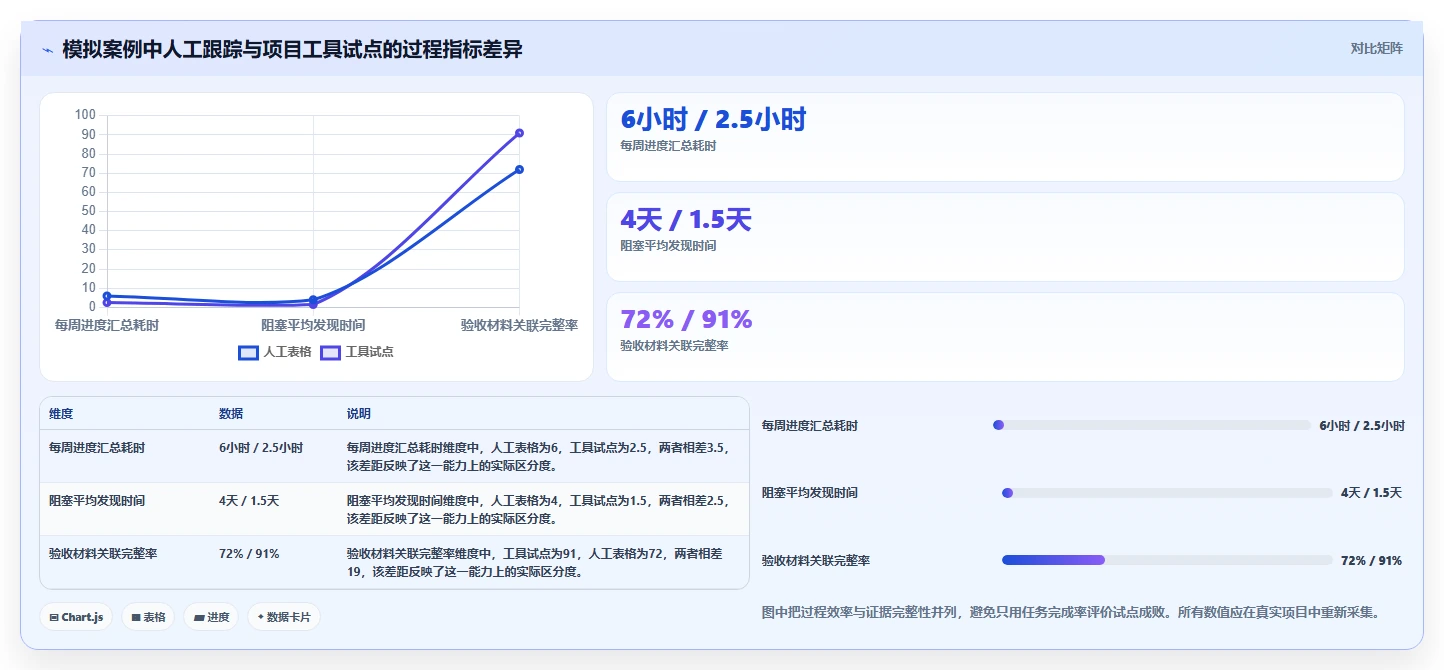The height and width of the screenshot is (670, 1444).
Task: Click the y-axis value 100
Action: 85,115
